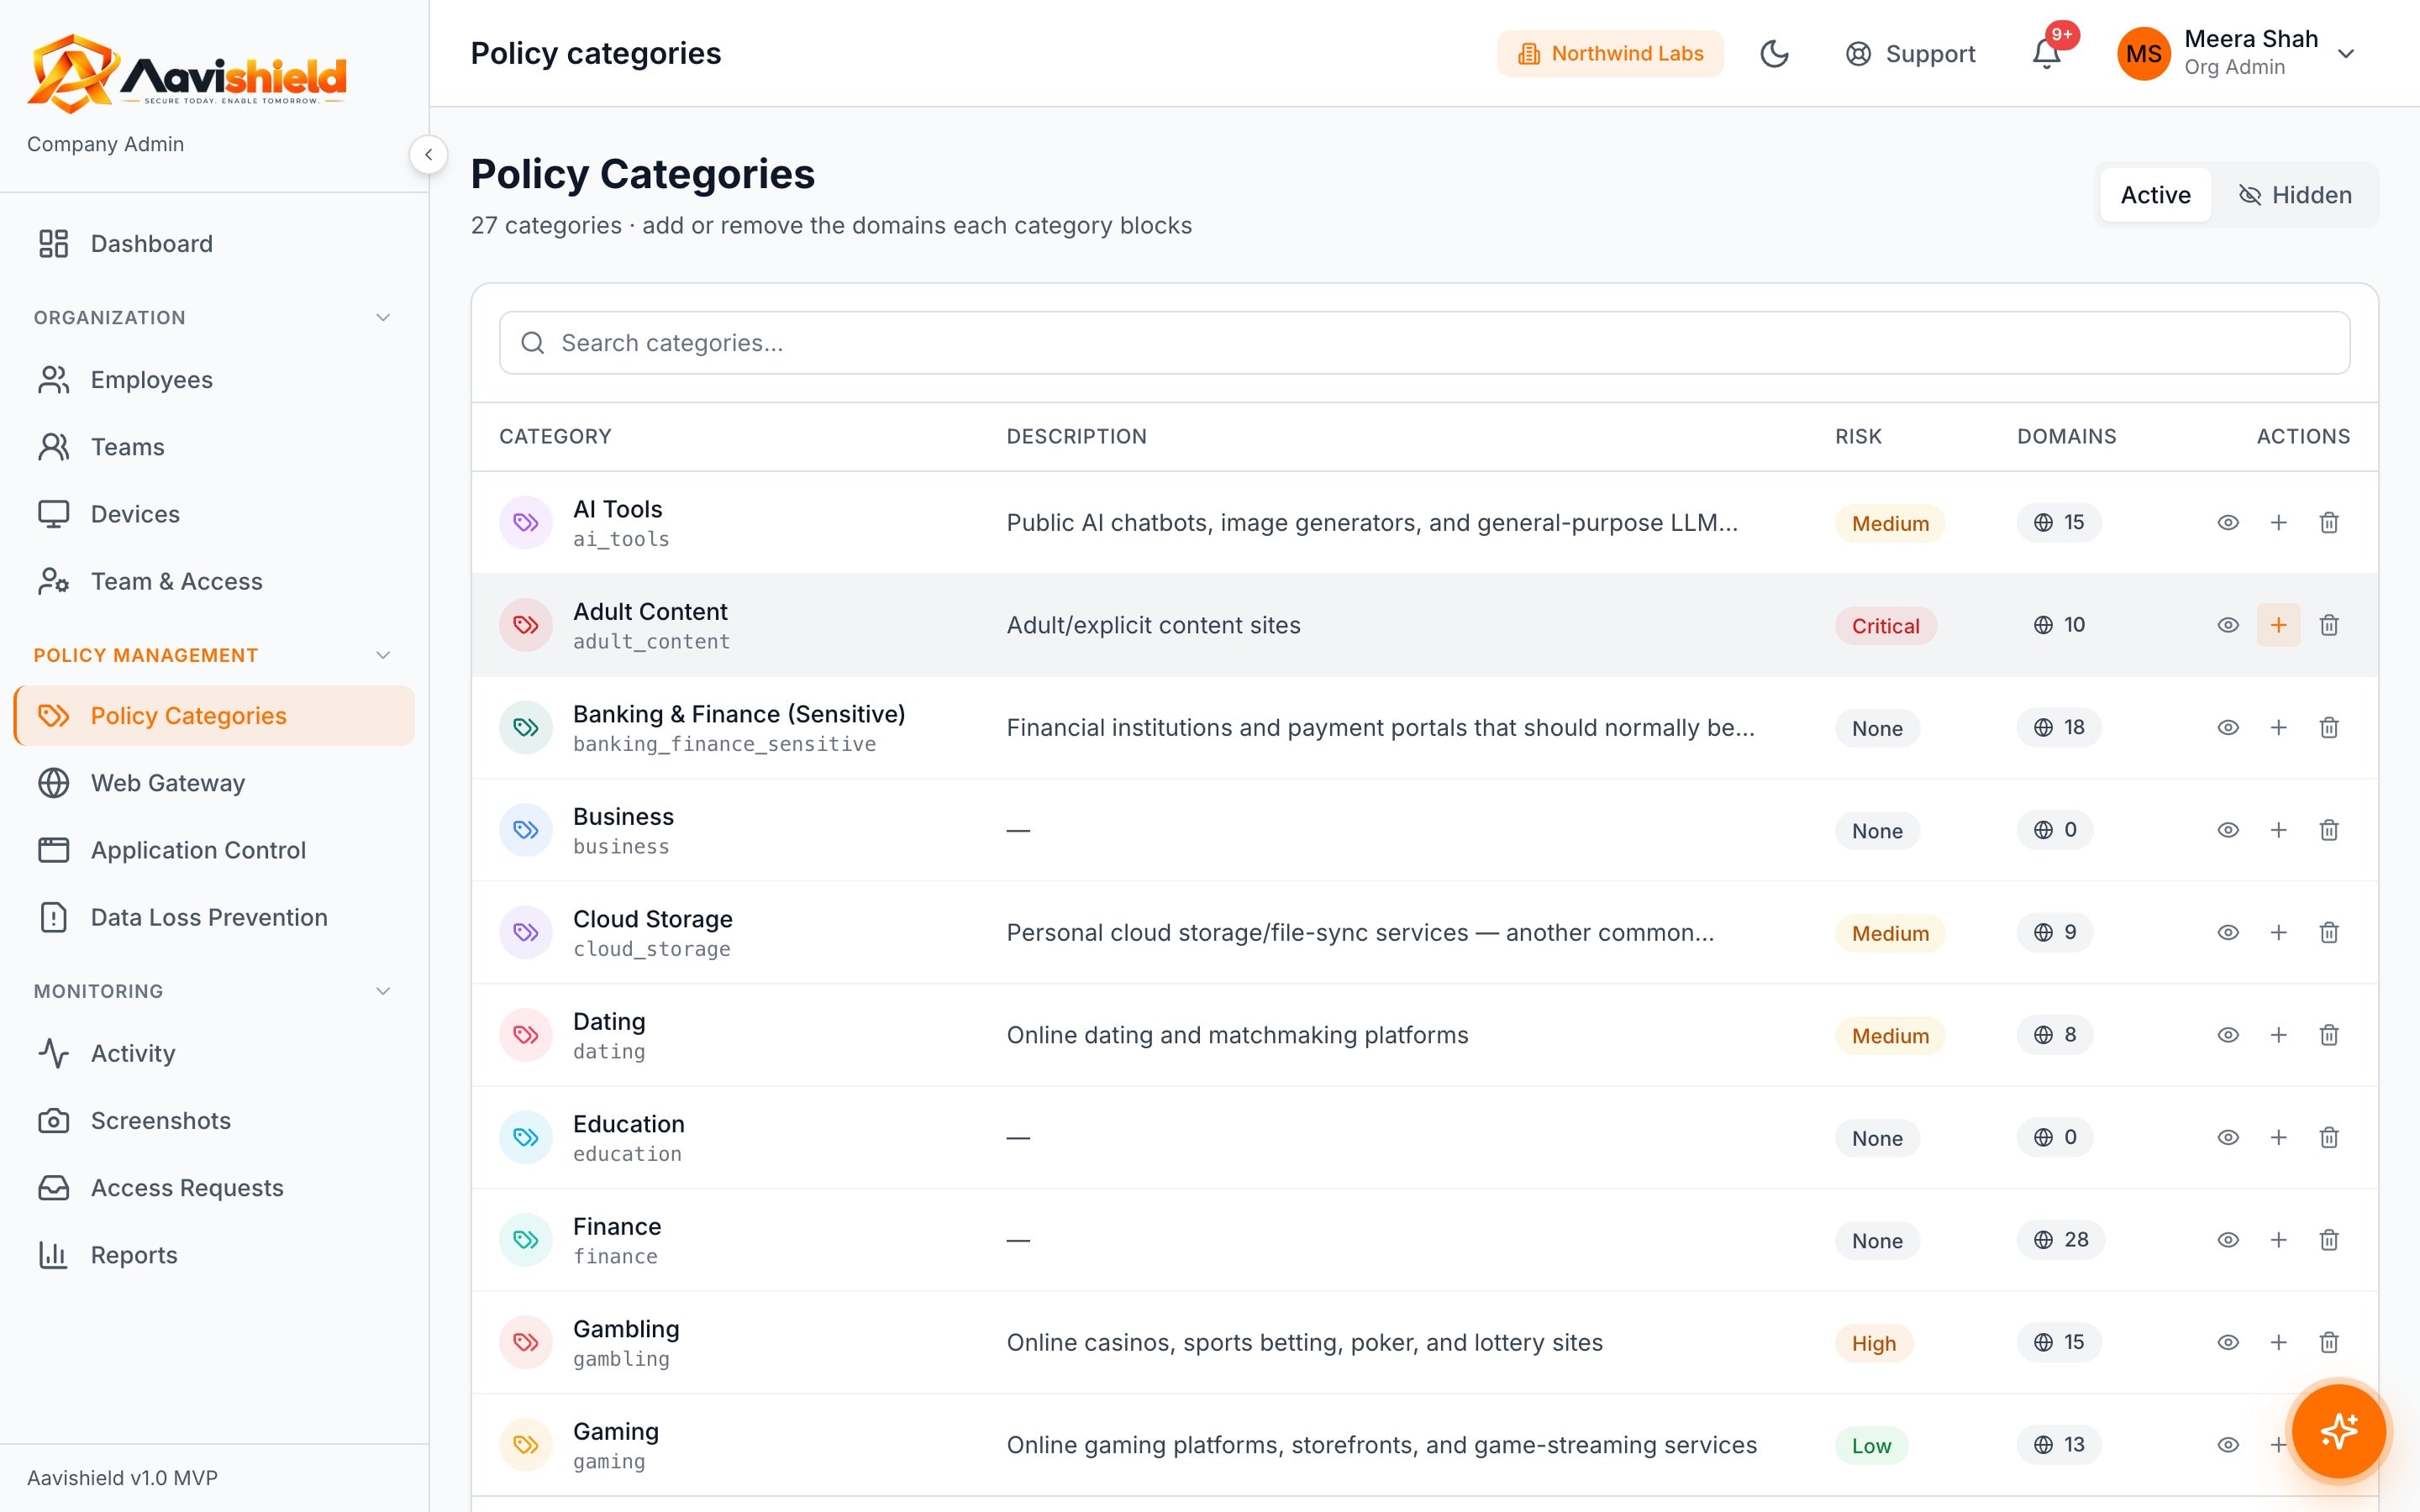This screenshot has width=2420, height=1512.
Task: Delete the AI Tools category
Action: [2329, 522]
